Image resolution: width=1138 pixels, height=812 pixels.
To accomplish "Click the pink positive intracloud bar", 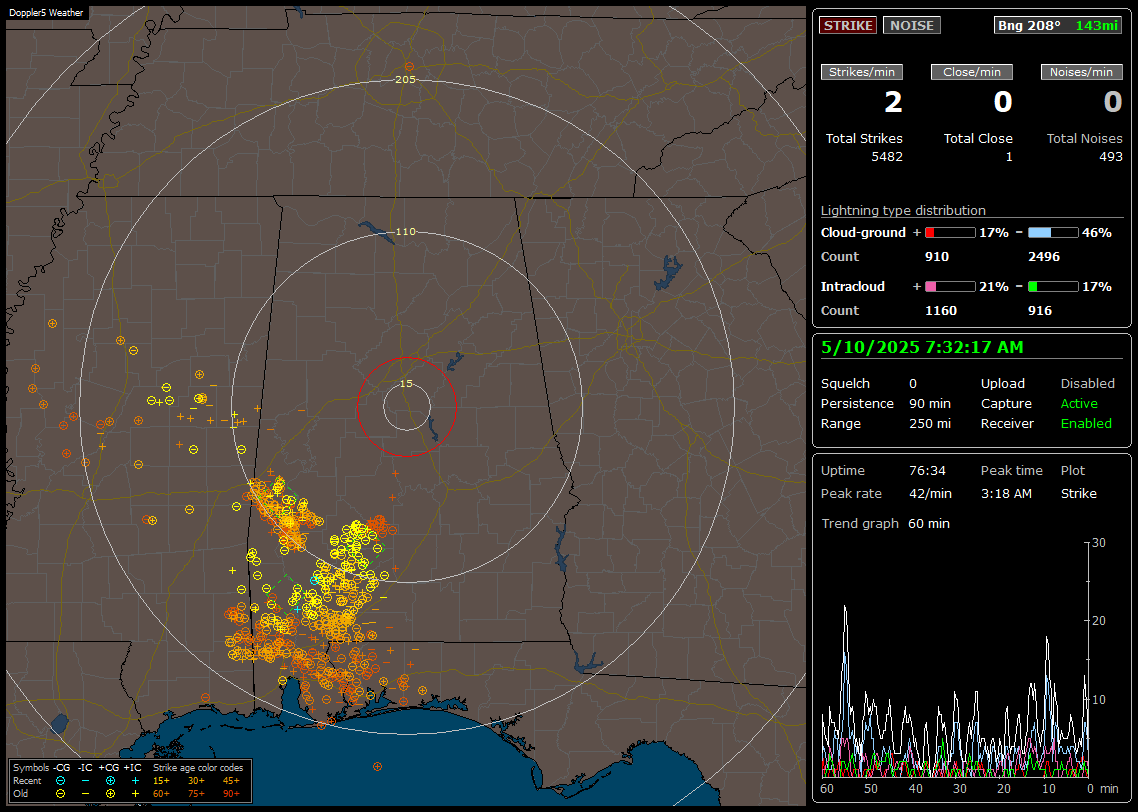I will click(x=950, y=287).
